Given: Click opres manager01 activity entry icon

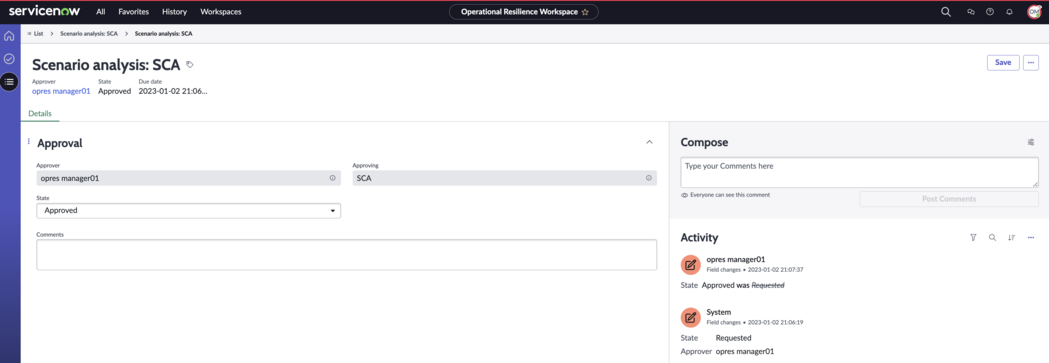Looking at the screenshot, I should coord(690,264).
